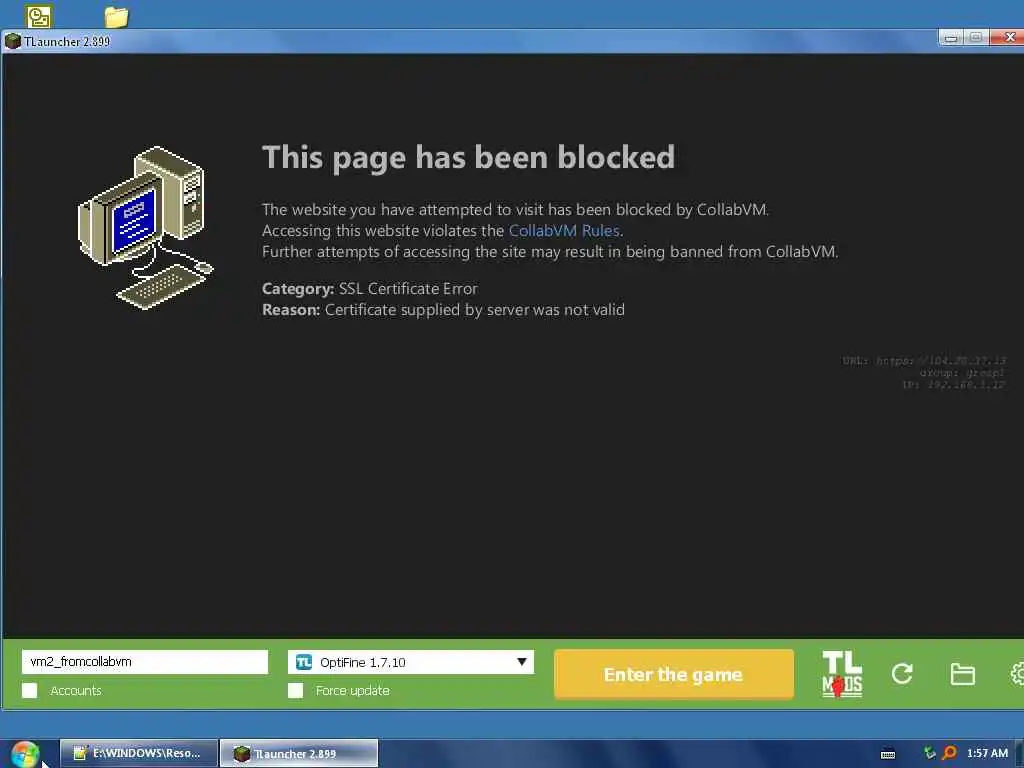Click the 1:57 AM clock
The width and height of the screenshot is (1024, 768).
(987, 753)
